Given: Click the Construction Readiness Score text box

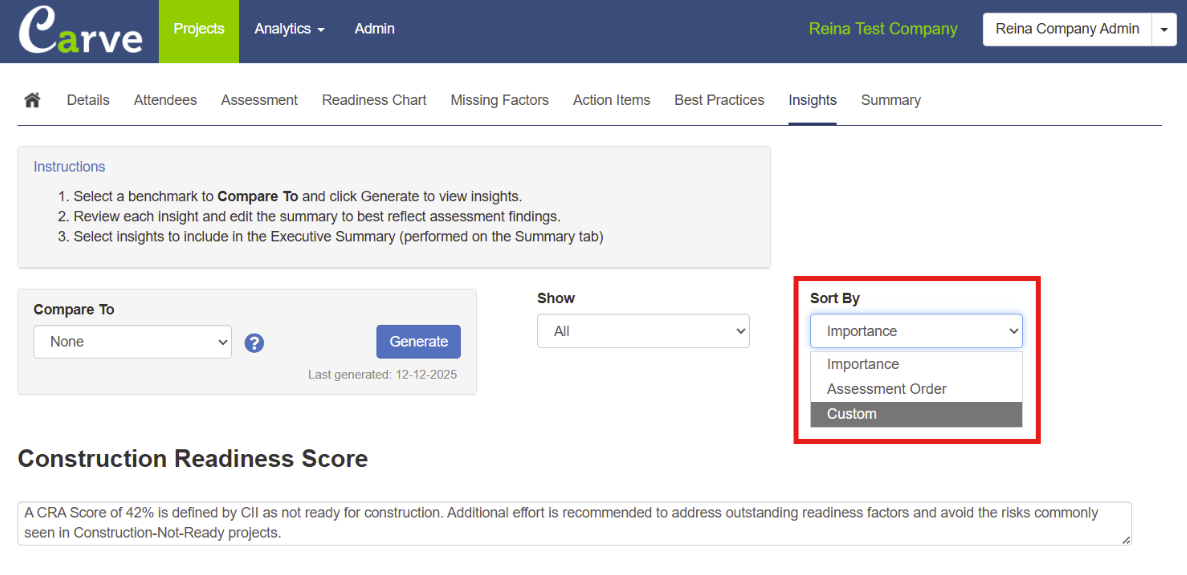Looking at the screenshot, I should coord(574,523).
